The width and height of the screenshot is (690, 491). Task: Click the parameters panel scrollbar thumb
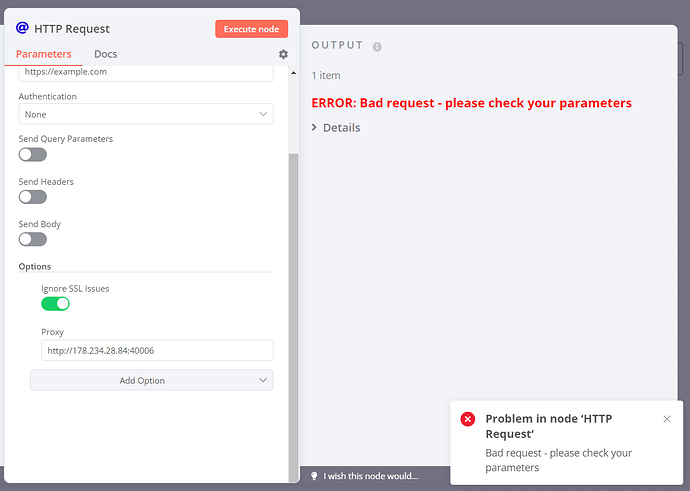[x=294, y=317]
